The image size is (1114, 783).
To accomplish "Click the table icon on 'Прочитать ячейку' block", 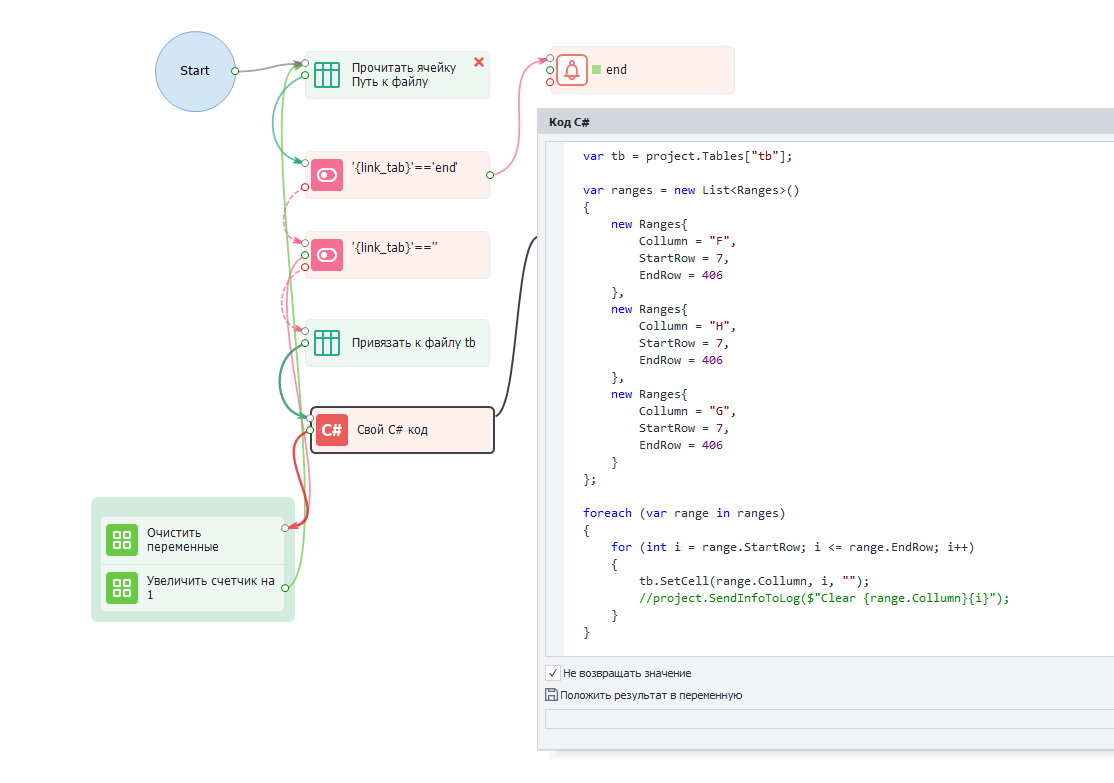I will pyautogui.click(x=327, y=75).
